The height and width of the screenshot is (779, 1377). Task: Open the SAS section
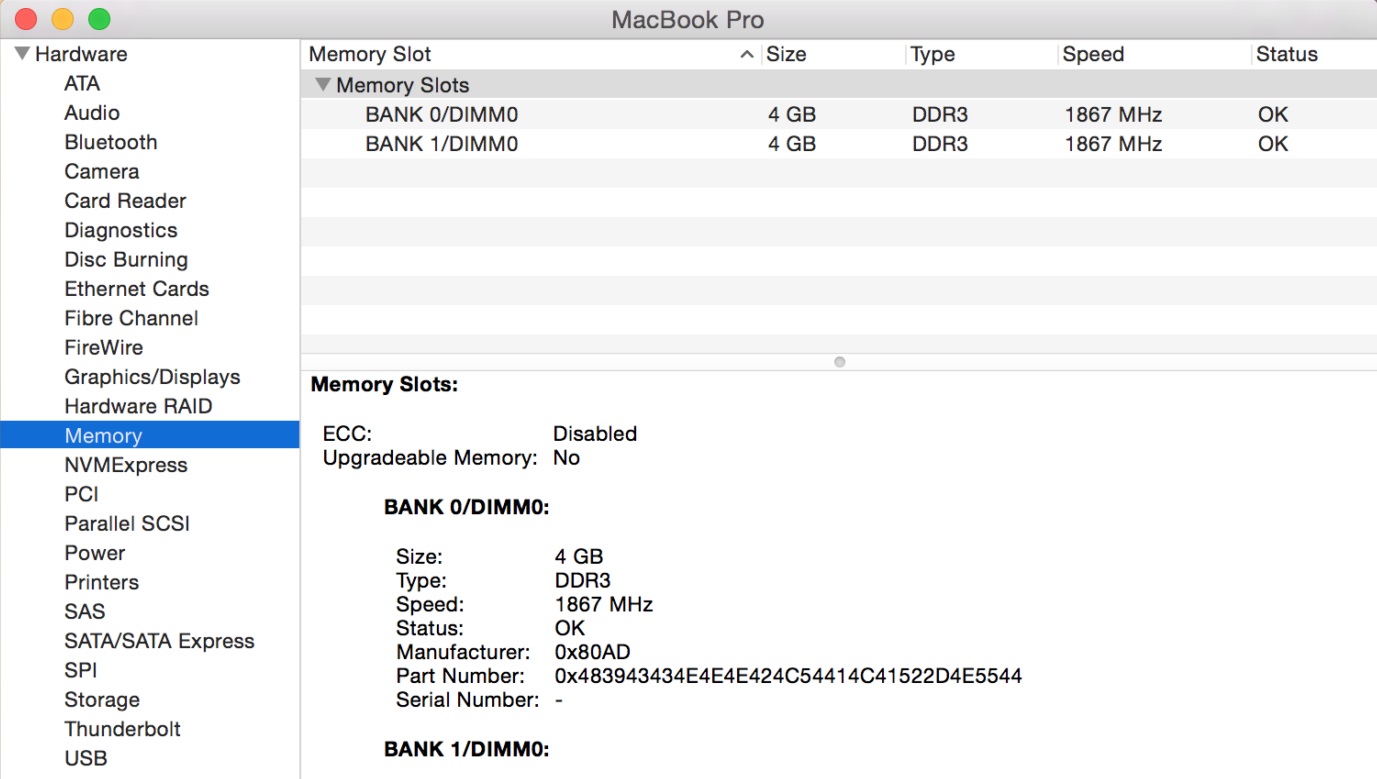[x=84, y=611]
